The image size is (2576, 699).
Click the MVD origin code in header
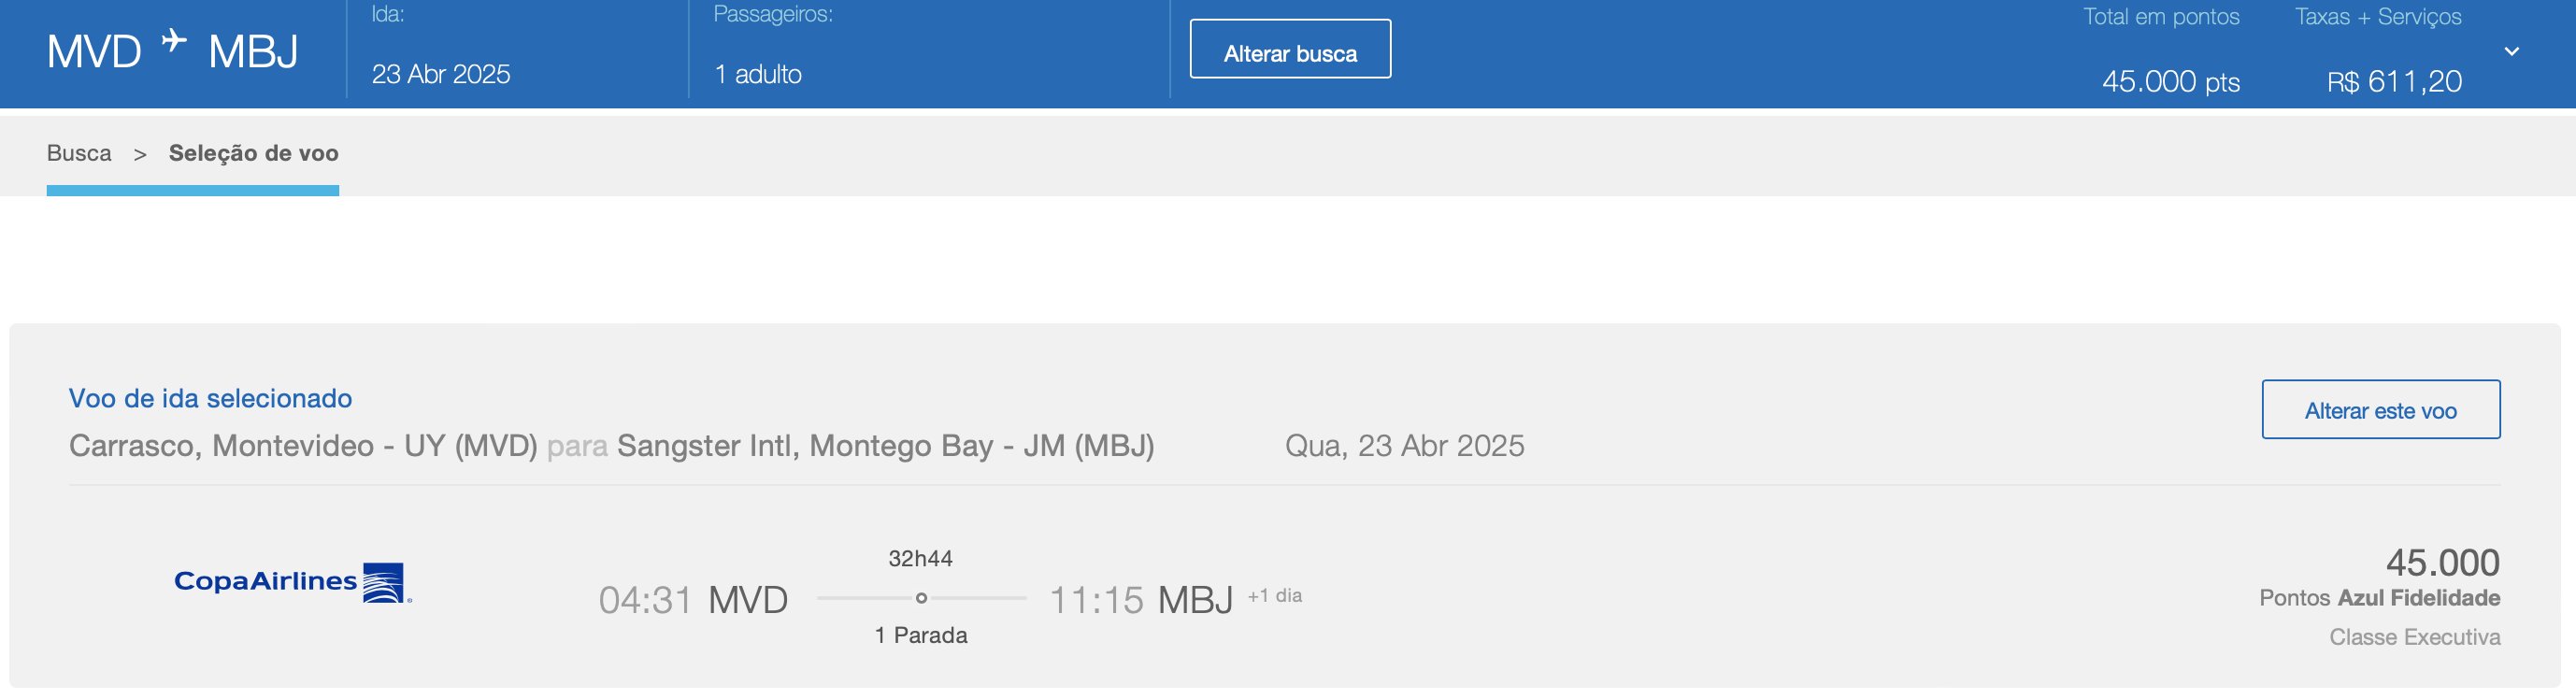click(94, 52)
